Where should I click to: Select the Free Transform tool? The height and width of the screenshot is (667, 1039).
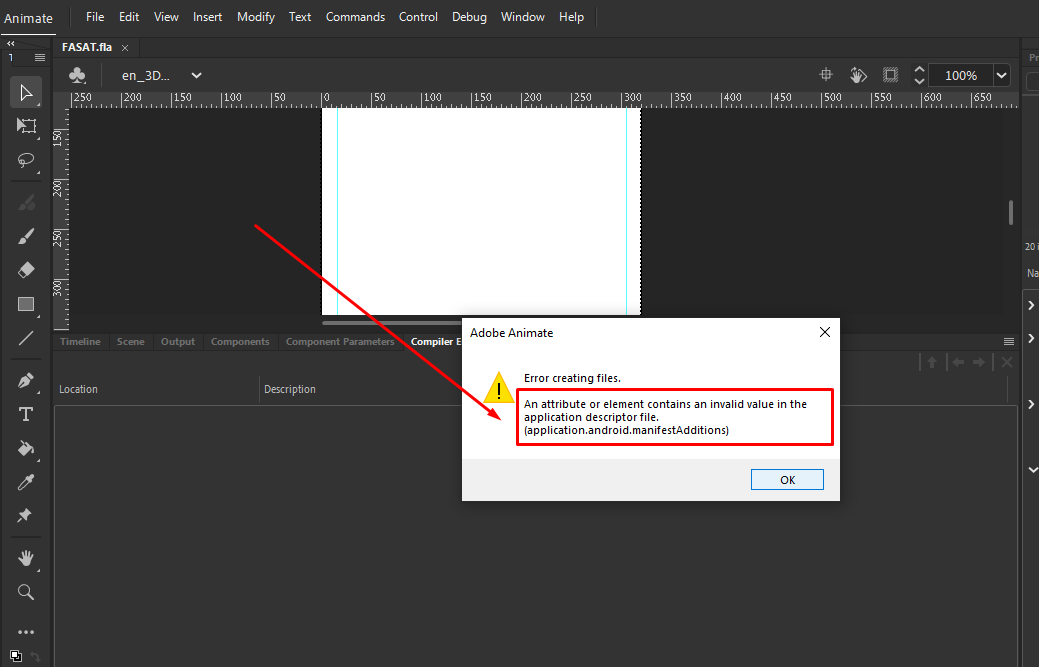(x=26, y=126)
